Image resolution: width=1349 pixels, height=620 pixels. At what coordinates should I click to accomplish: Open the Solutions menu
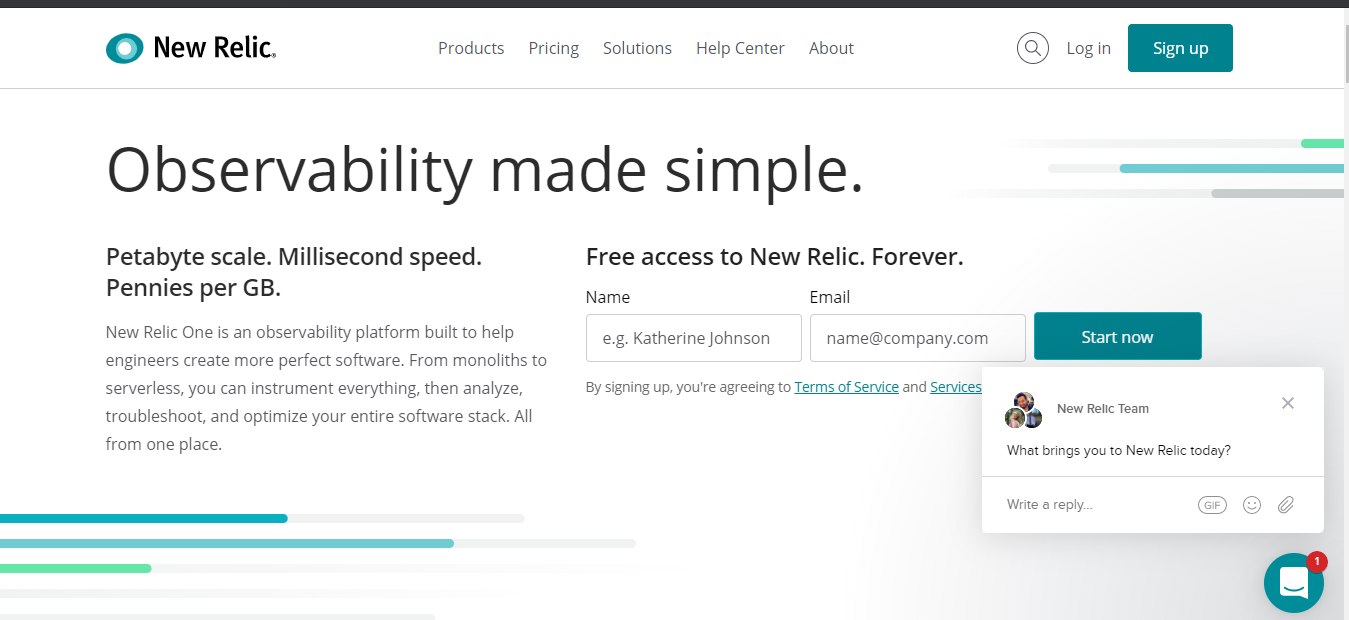point(637,48)
